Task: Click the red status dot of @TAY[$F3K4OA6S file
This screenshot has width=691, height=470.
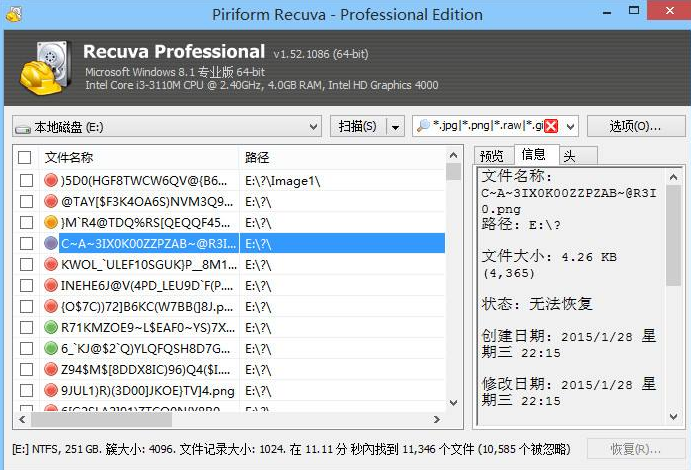Action: click(51, 201)
